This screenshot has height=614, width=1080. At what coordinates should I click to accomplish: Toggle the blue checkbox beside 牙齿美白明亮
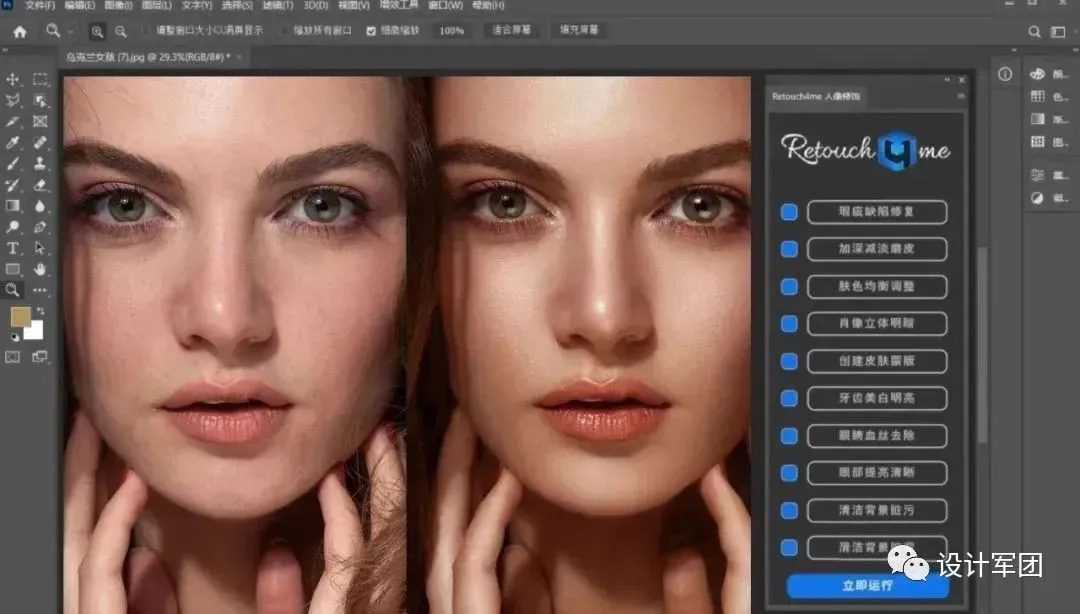tap(789, 398)
